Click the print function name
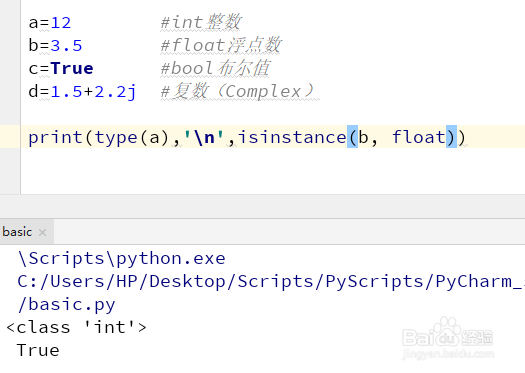The image size is (525, 373). click(x=55, y=137)
